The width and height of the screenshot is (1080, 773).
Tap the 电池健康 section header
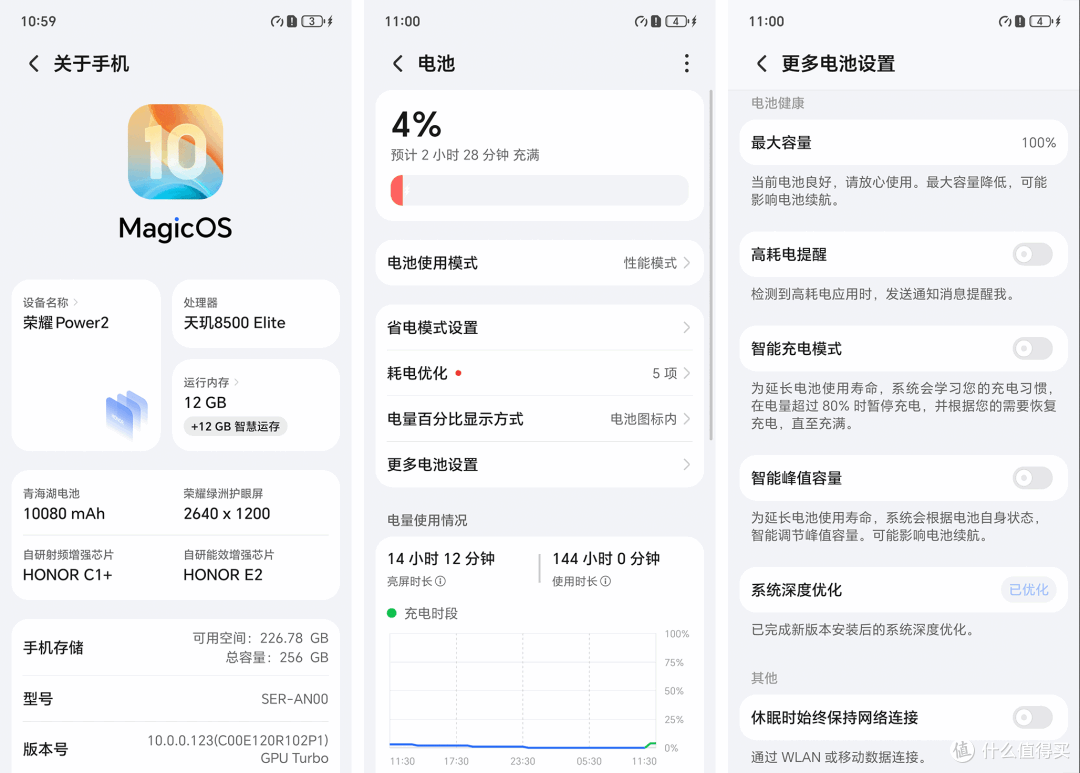778,103
